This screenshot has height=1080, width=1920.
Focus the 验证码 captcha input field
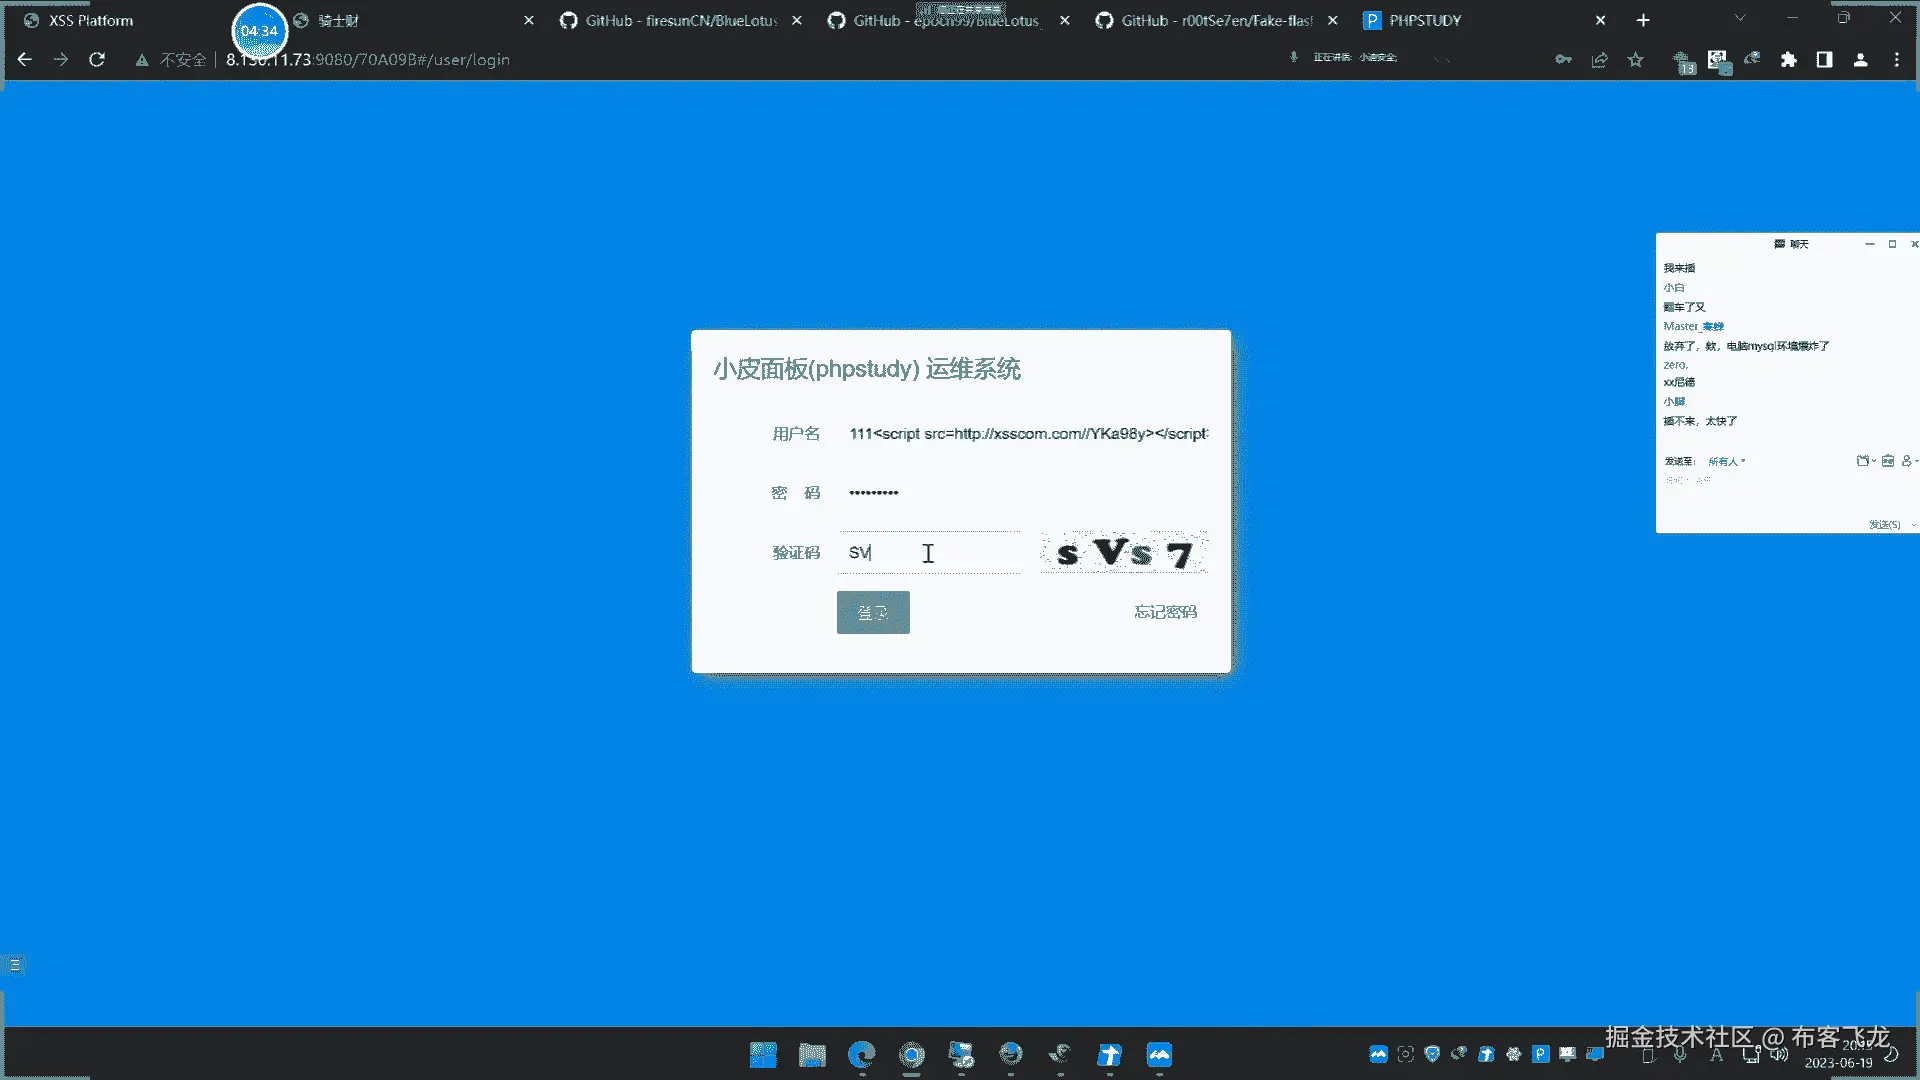tap(930, 553)
